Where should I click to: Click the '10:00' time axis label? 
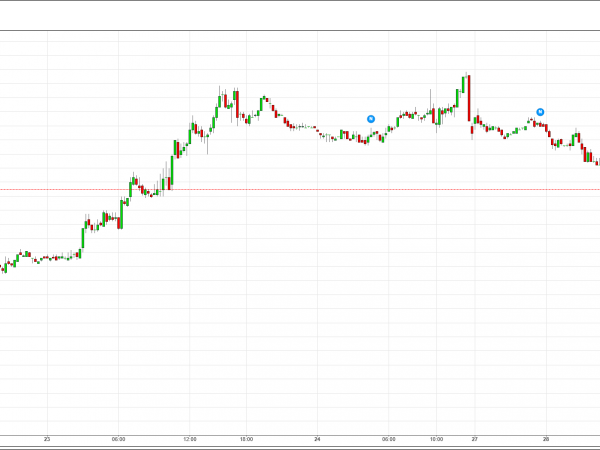(x=437, y=439)
